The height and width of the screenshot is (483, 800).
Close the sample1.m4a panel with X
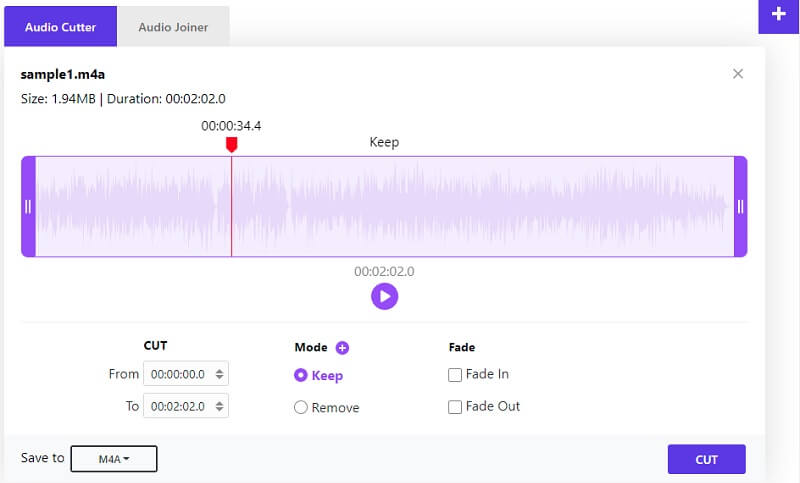738,74
